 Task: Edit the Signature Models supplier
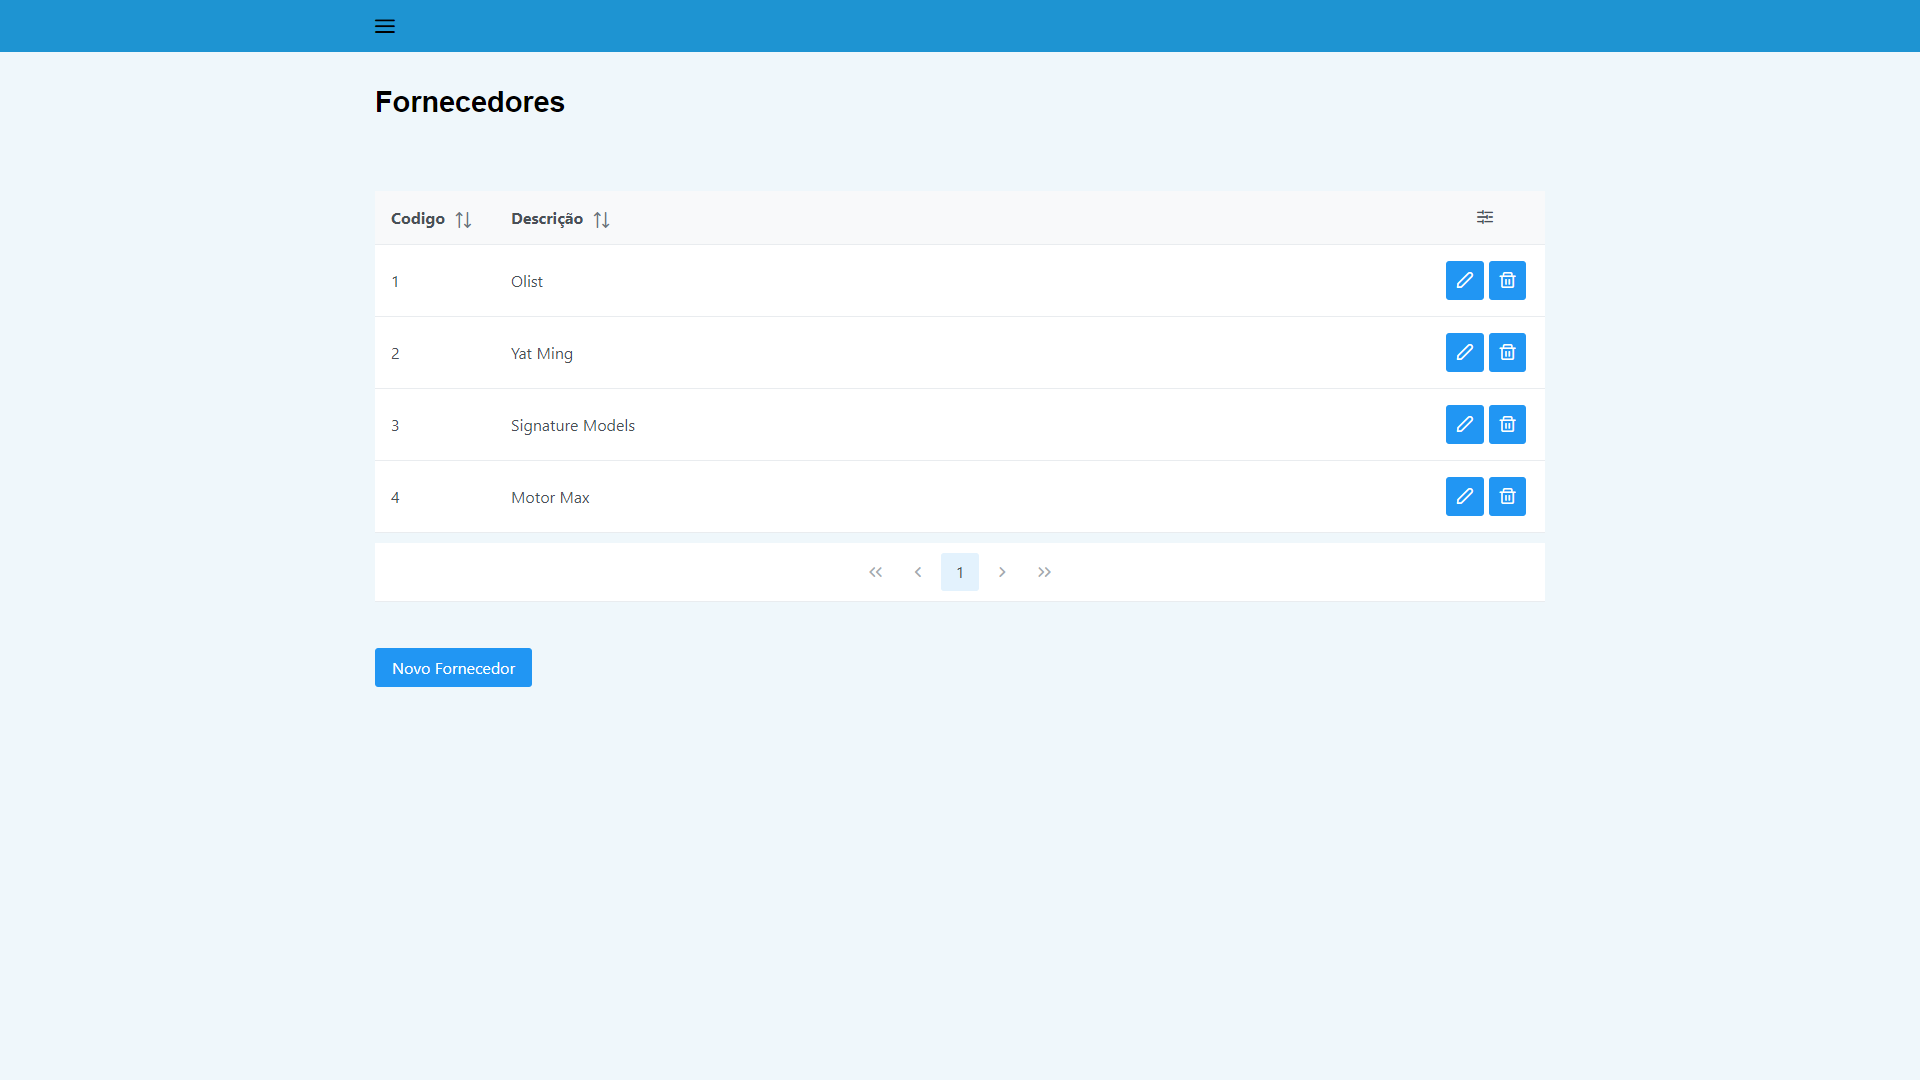[1464, 425]
